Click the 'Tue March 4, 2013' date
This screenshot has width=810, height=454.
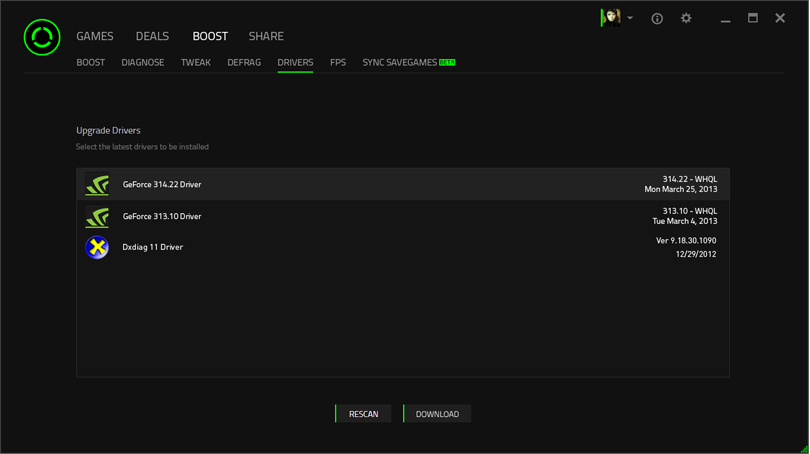click(x=684, y=222)
